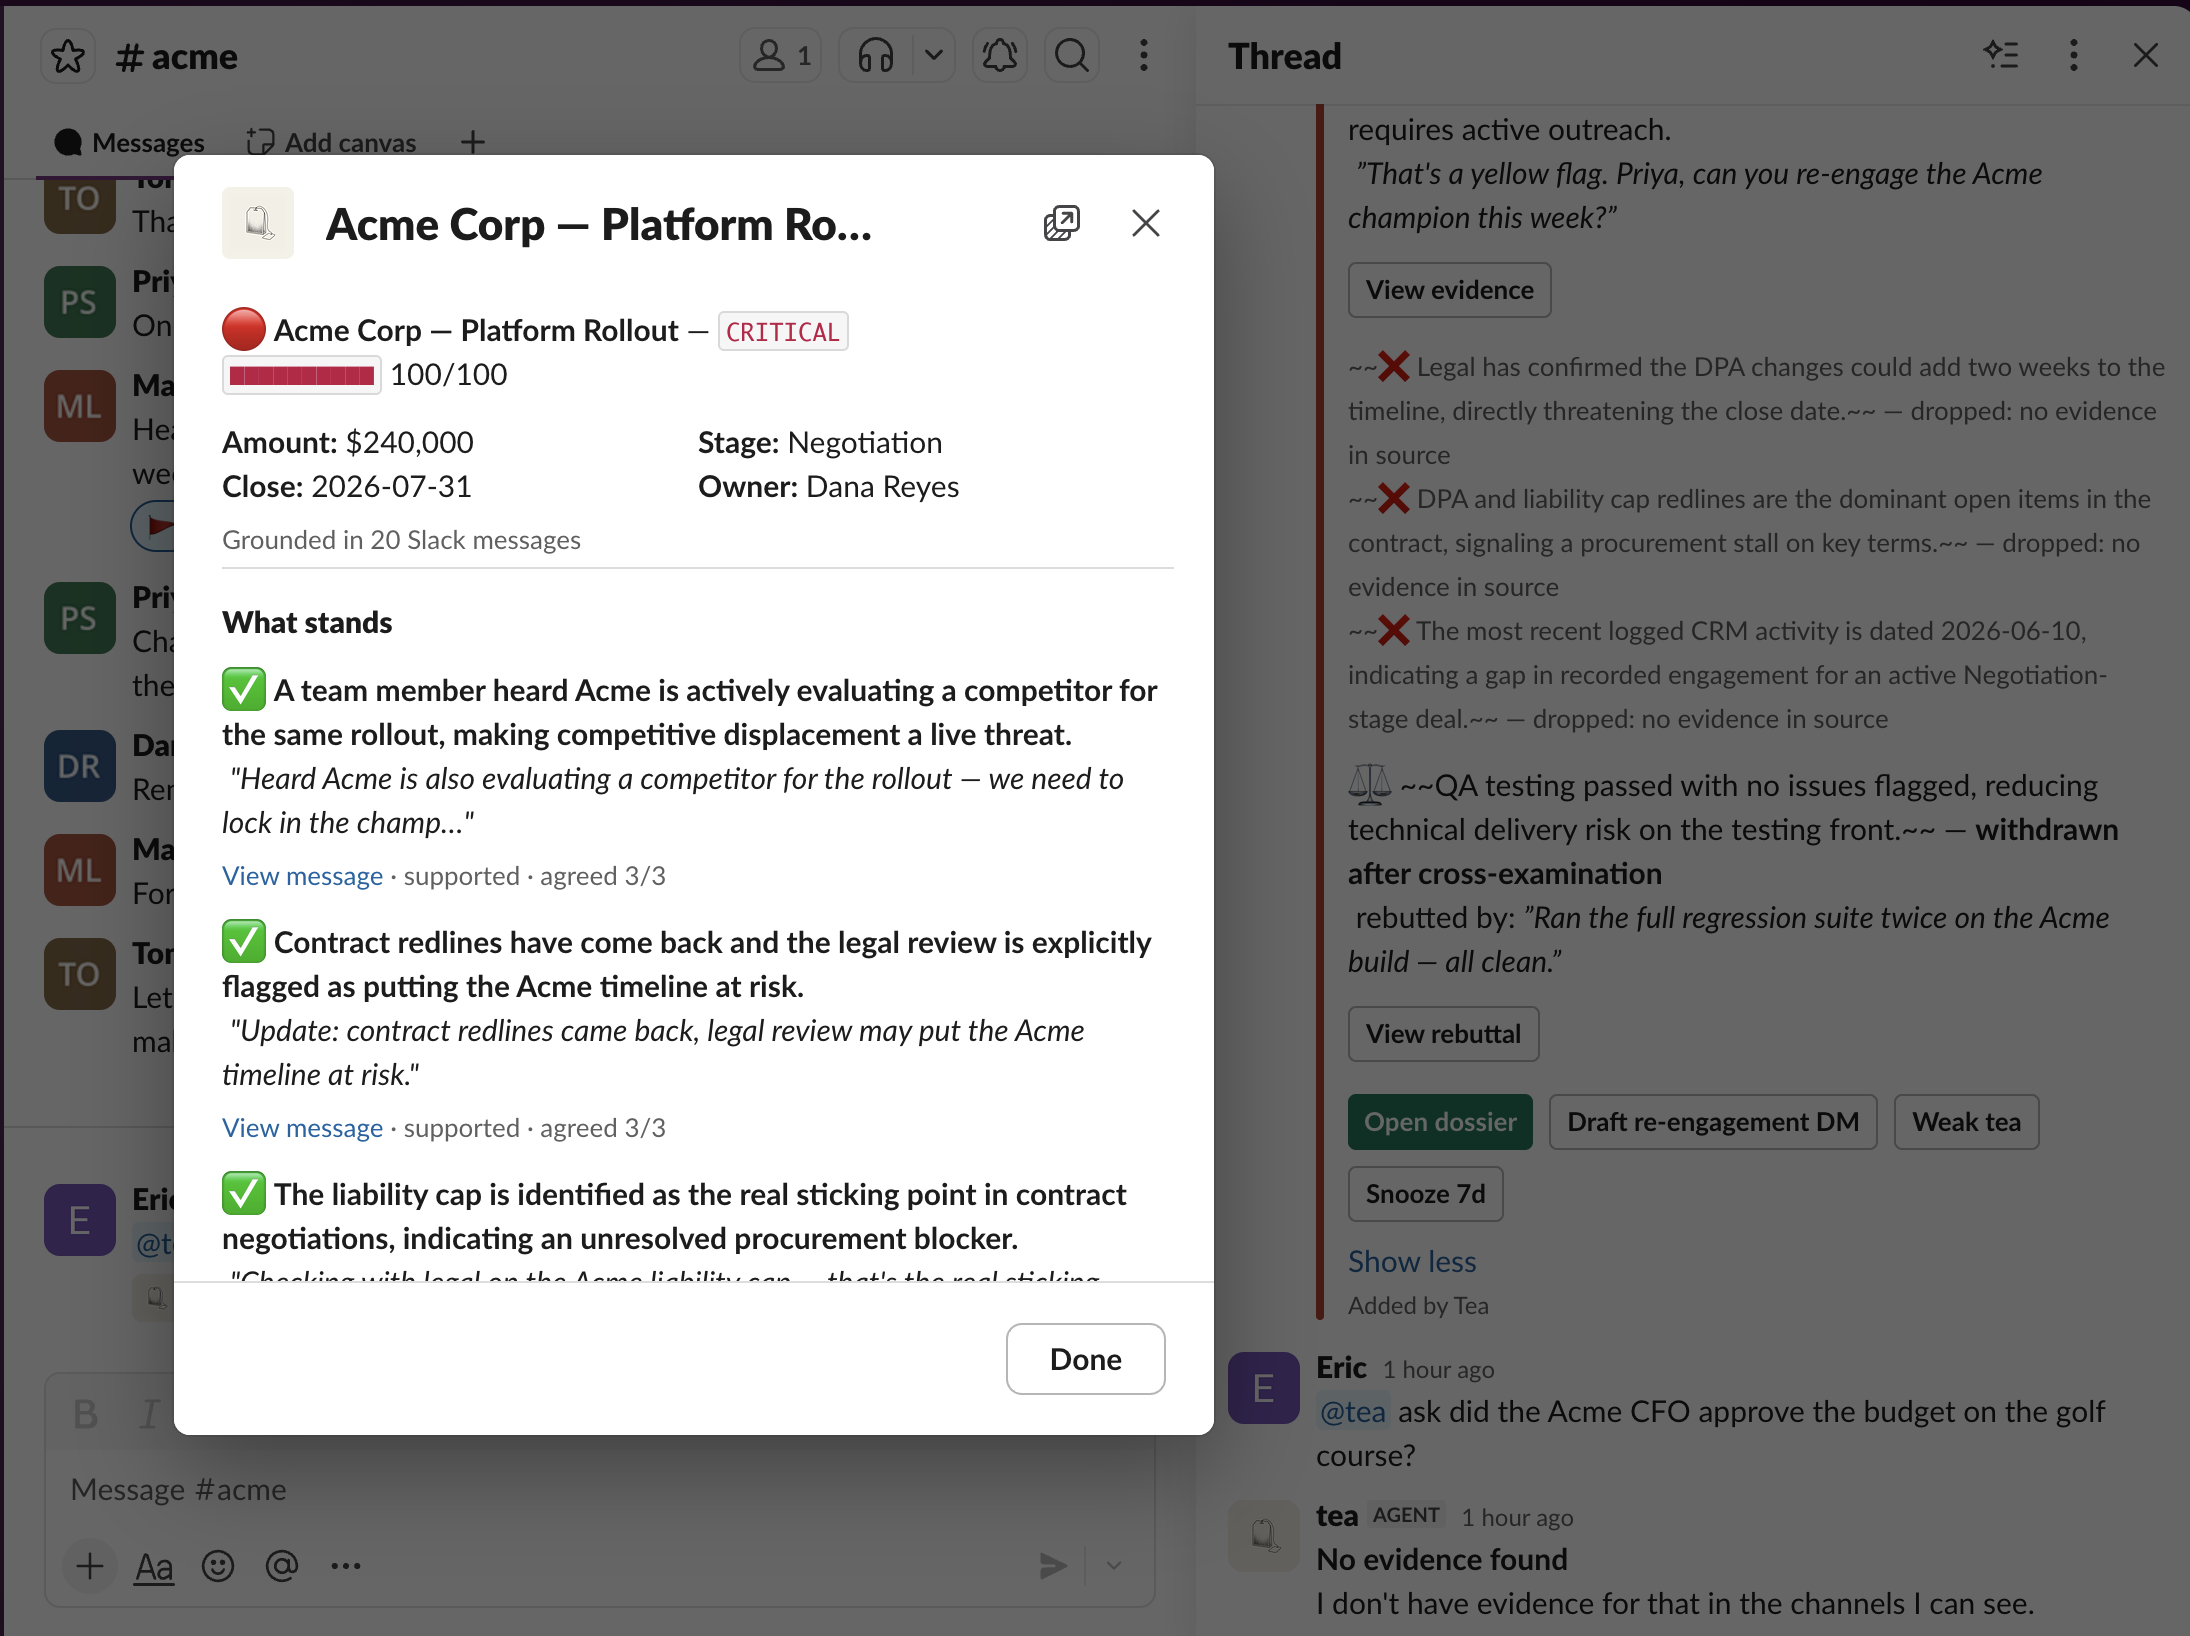Collapse with Show less link
The width and height of the screenshot is (2190, 1636).
point(1412,1262)
